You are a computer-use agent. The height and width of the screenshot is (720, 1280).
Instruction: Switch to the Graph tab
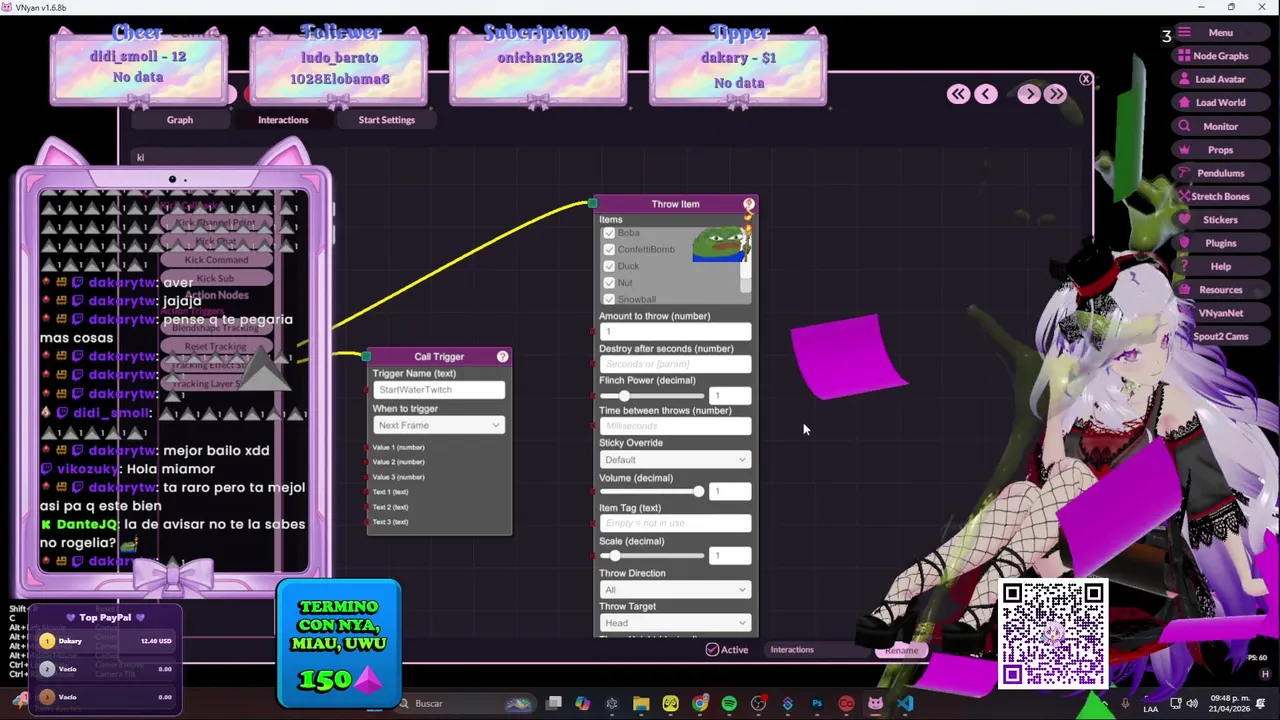tap(180, 120)
